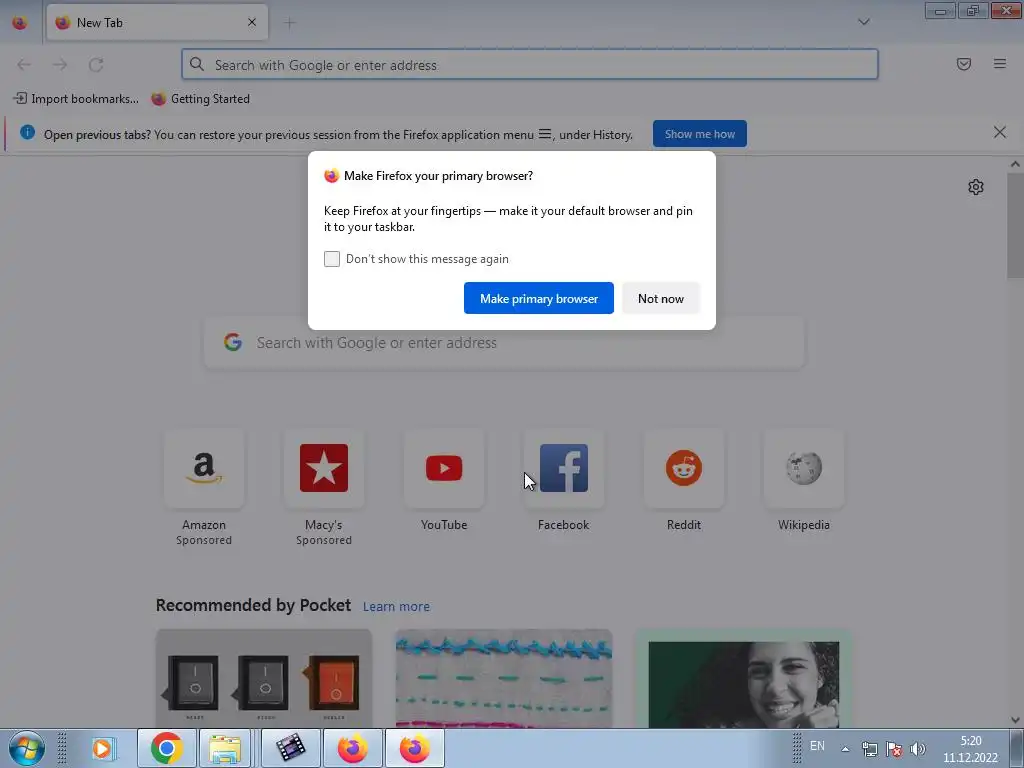Open the volume tray icon
The width and height of the screenshot is (1024, 768).
click(x=918, y=748)
